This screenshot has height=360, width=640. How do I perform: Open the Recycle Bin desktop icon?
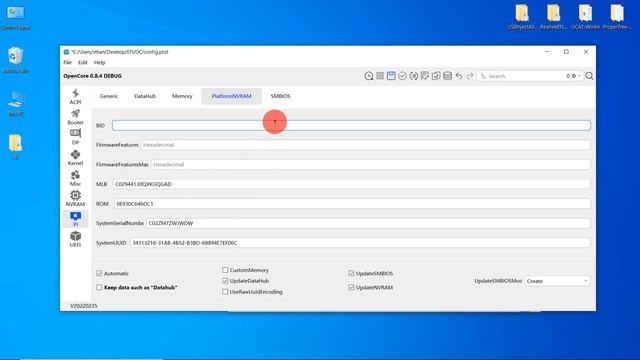pyautogui.click(x=16, y=60)
